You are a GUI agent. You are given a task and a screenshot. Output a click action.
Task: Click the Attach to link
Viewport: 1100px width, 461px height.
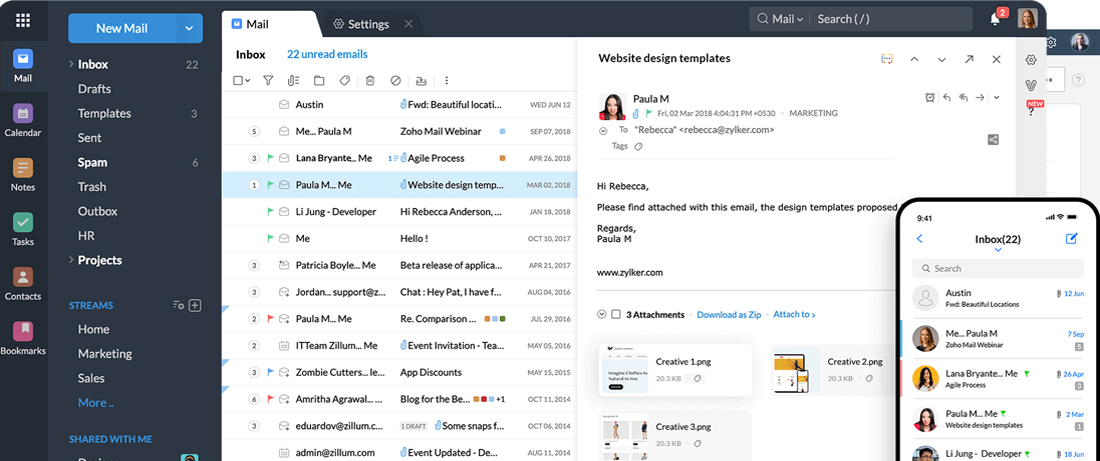[x=794, y=314]
